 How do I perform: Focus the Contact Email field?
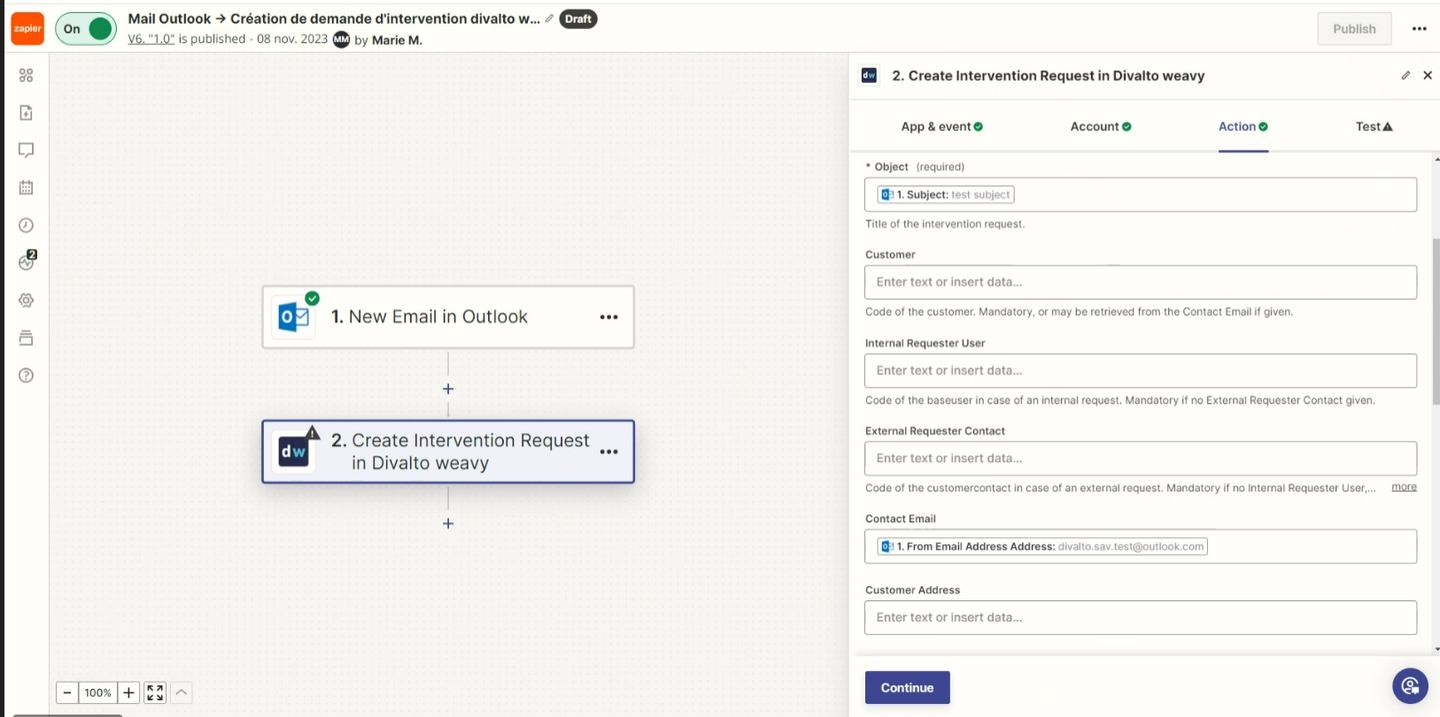pyautogui.click(x=1141, y=546)
